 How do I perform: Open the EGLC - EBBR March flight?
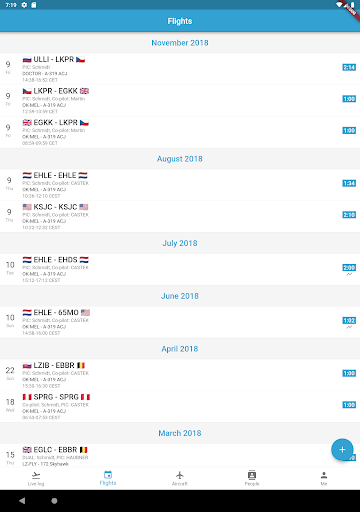tap(180, 455)
